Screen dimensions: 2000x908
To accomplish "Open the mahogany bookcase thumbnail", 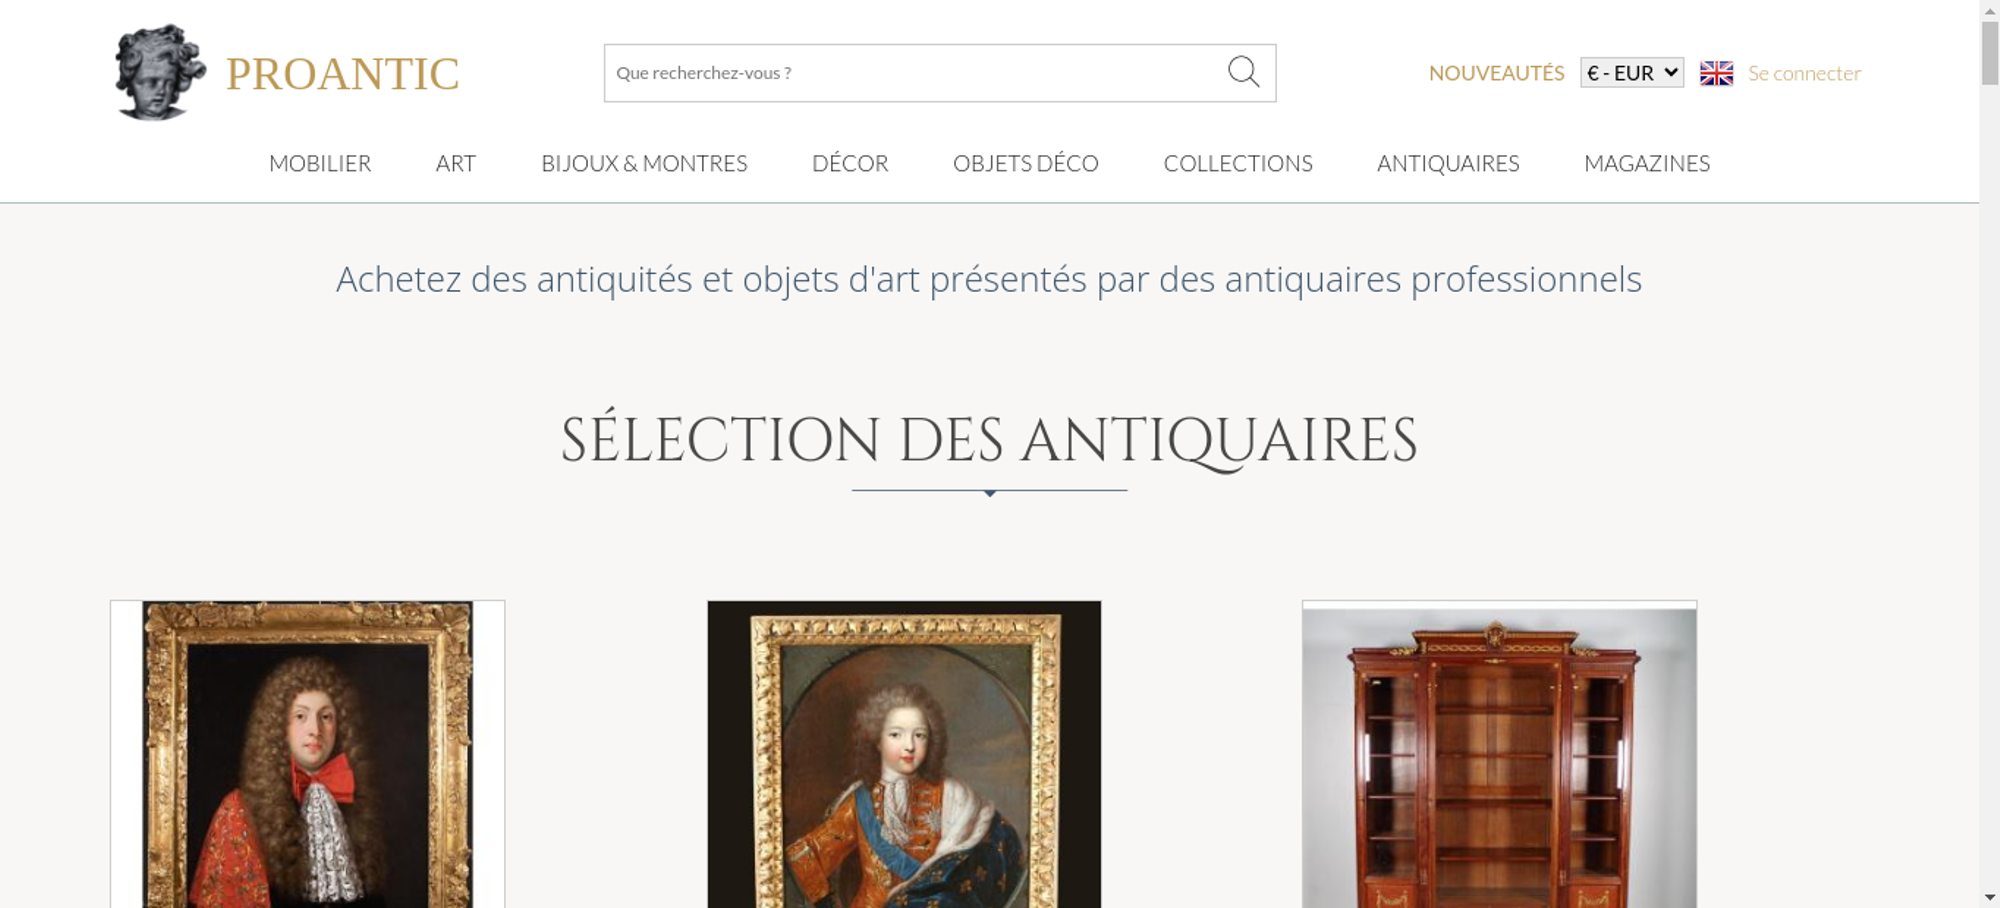I will (1499, 754).
